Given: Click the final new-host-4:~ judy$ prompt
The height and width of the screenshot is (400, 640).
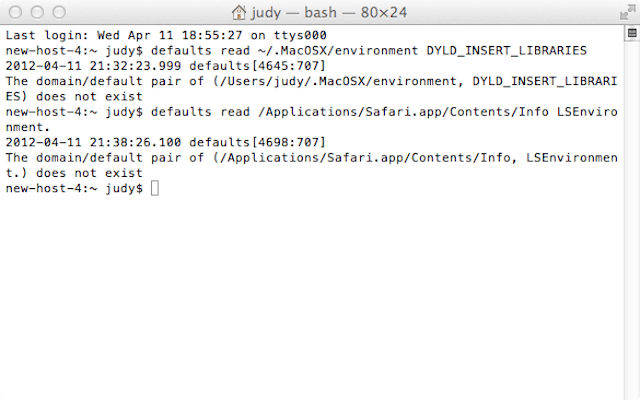Looking at the screenshot, I should (74, 188).
